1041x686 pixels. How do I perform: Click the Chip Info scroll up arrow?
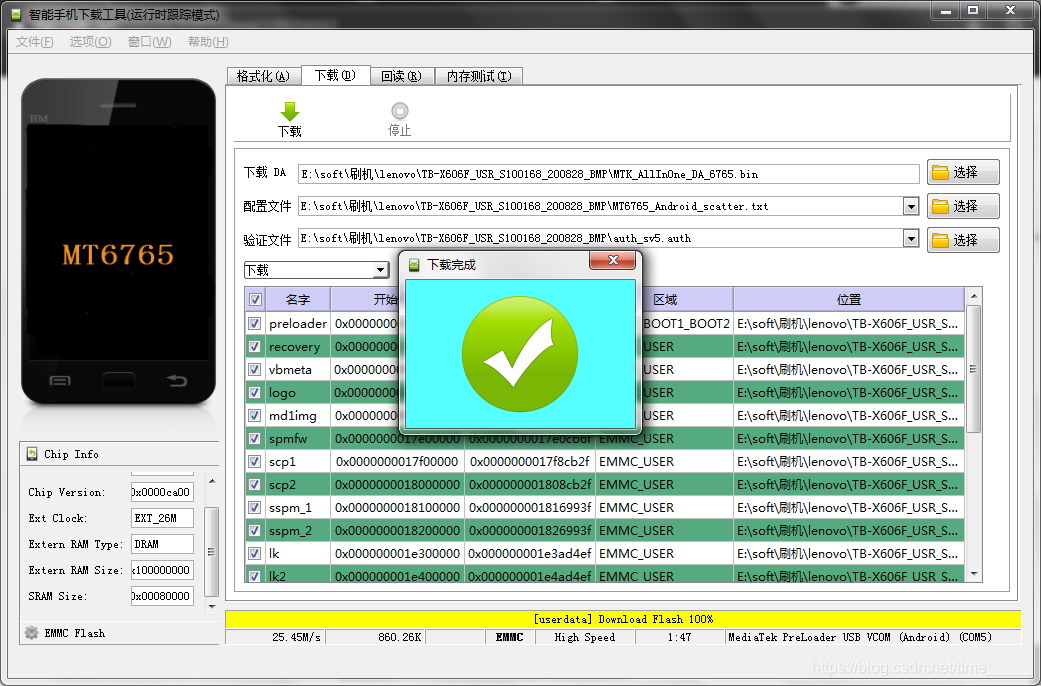point(212,481)
